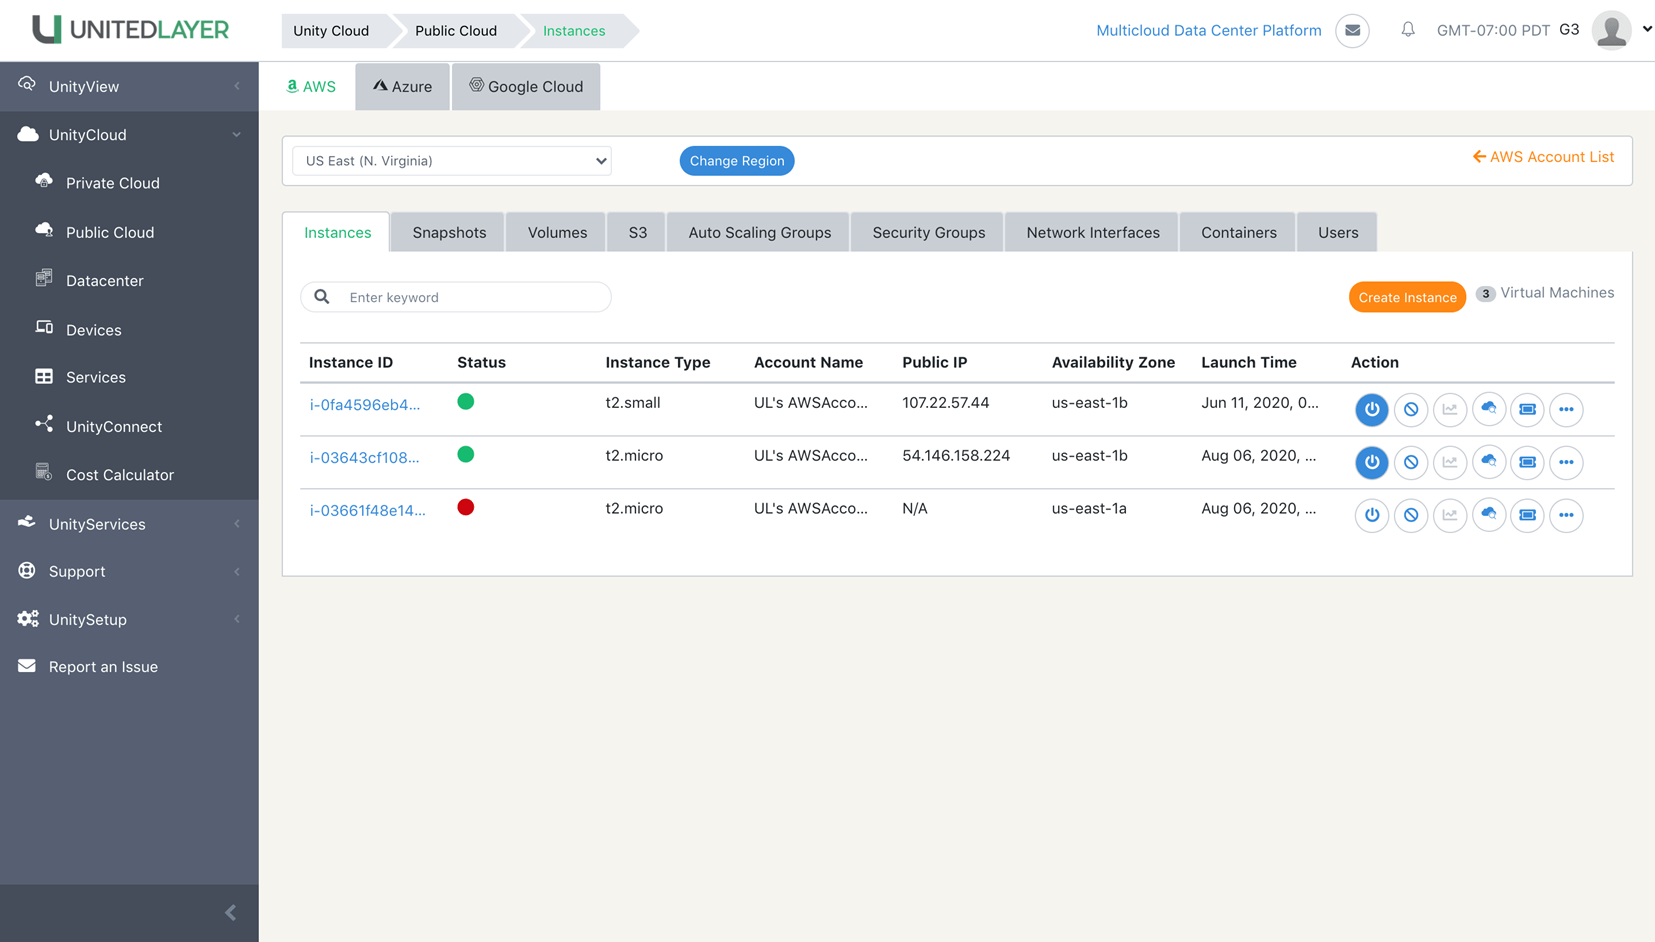Click ticket icon for i-03661f48e14 row
The image size is (1655, 942).
[x=1527, y=515]
